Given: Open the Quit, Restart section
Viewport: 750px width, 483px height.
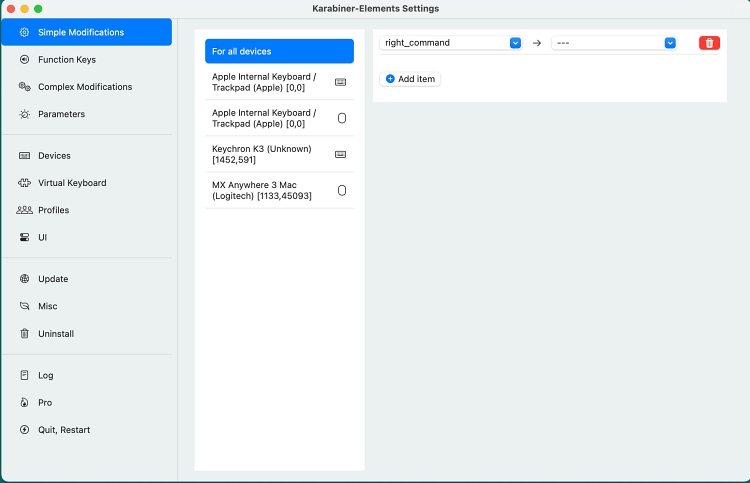Looking at the screenshot, I should pos(87,429).
